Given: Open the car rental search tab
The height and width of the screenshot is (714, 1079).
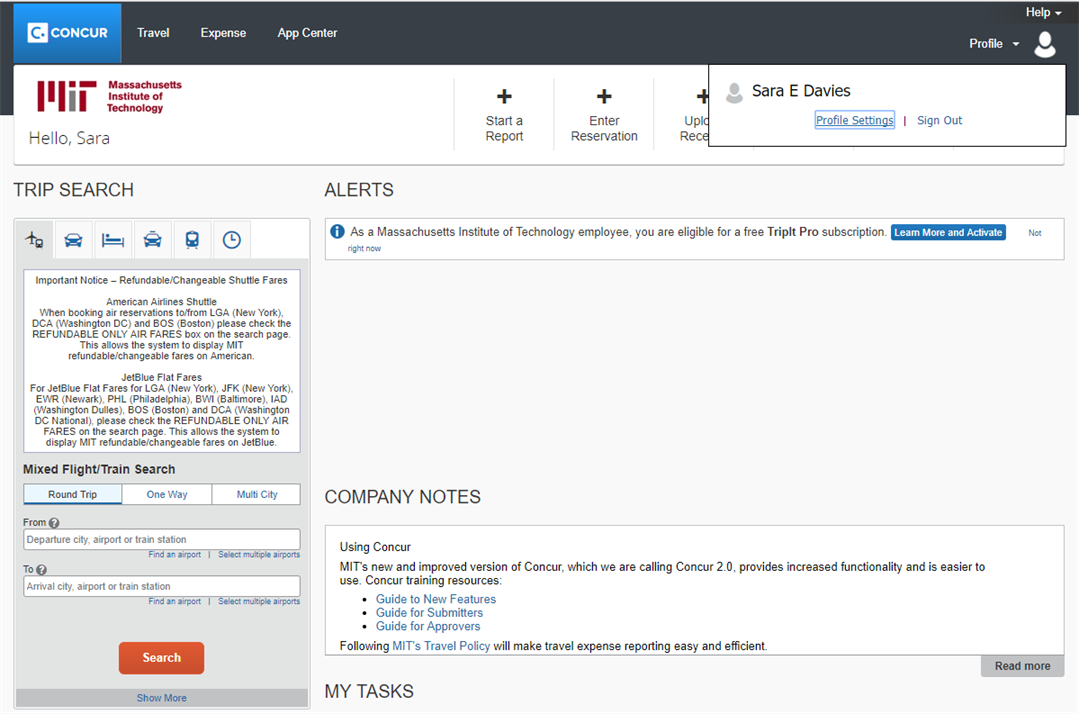Looking at the screenshot, I should (x=74, y=240).
